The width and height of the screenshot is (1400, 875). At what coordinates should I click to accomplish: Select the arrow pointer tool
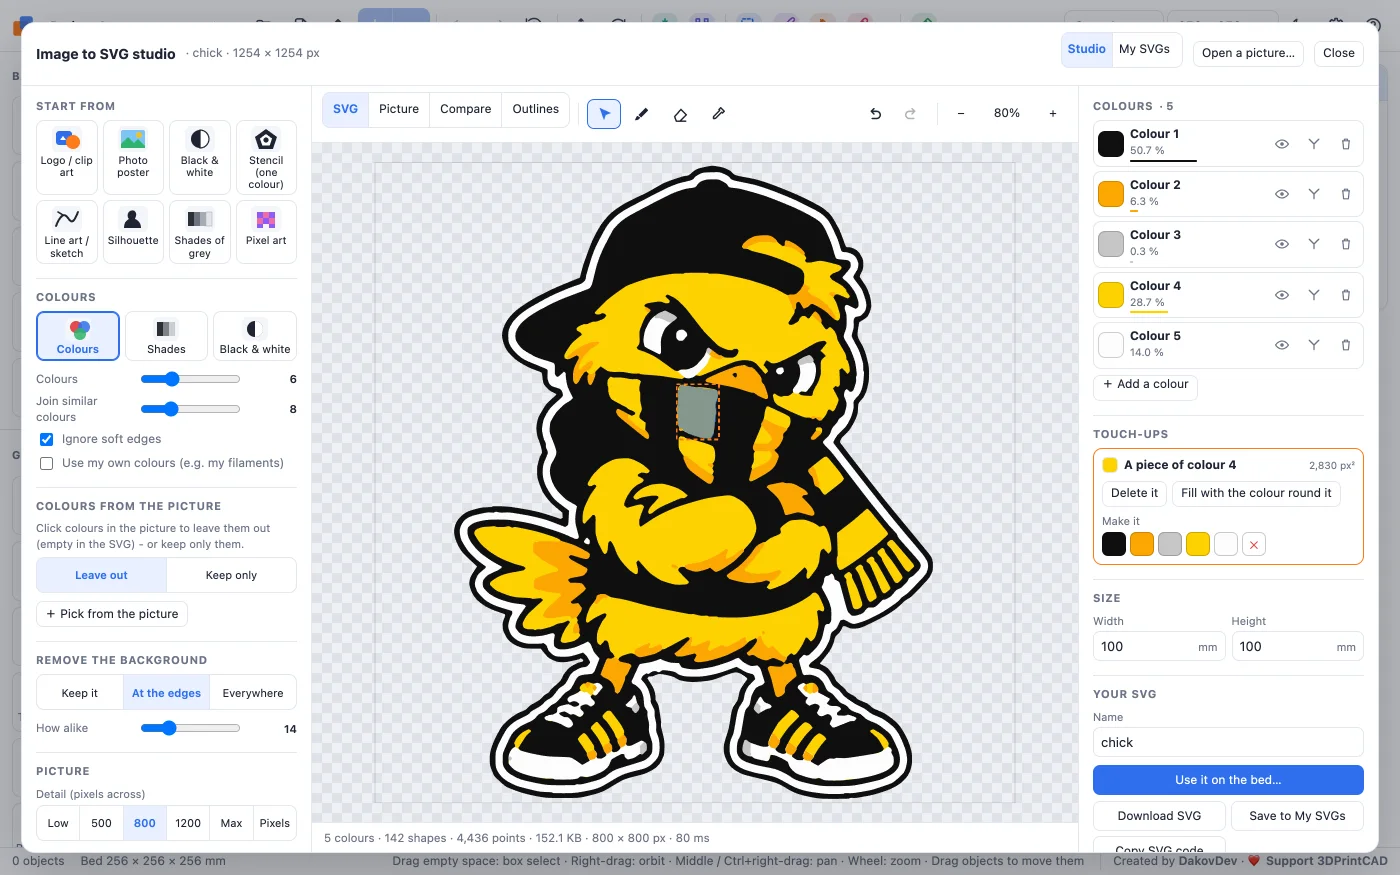[x=604, y=114]
